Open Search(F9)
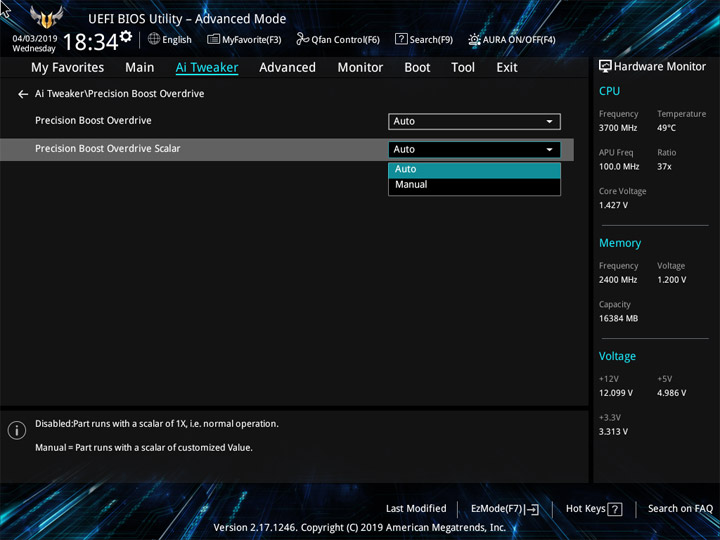Image resolution: width=720 pixels, height=540 pixels. [424, 39]
